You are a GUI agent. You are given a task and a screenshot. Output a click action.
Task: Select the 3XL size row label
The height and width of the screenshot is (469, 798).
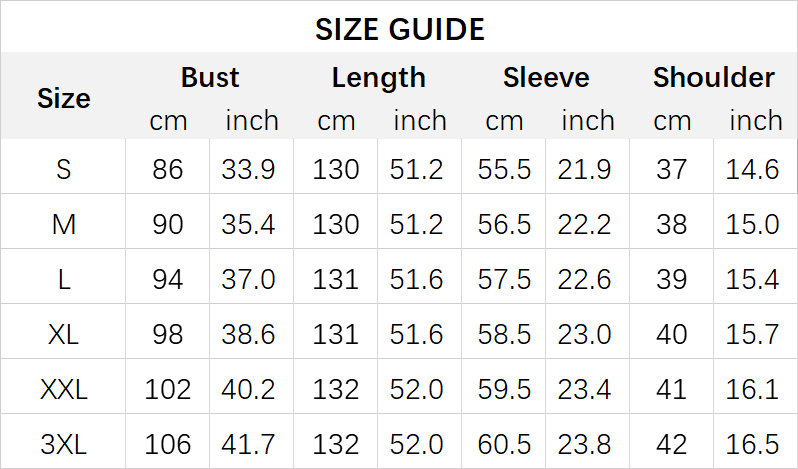point(63,442)
